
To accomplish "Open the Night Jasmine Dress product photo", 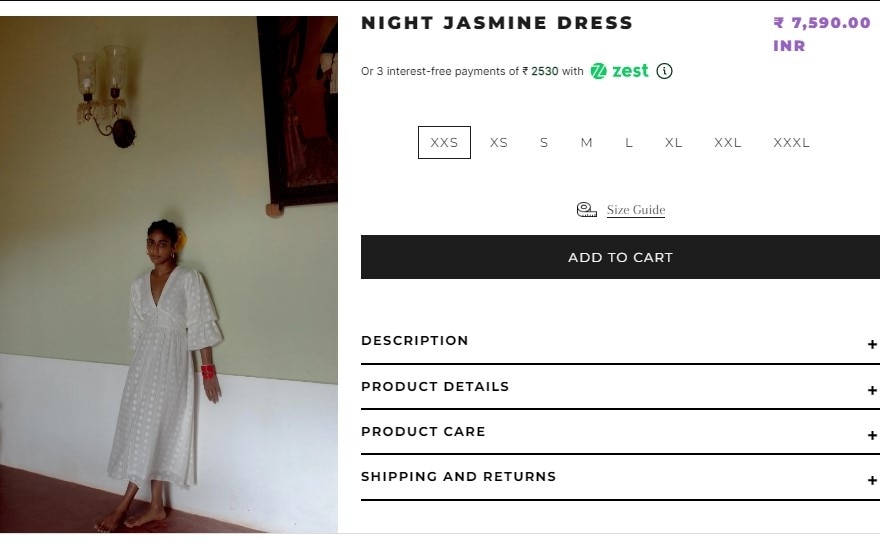I will tap(169, 275).
